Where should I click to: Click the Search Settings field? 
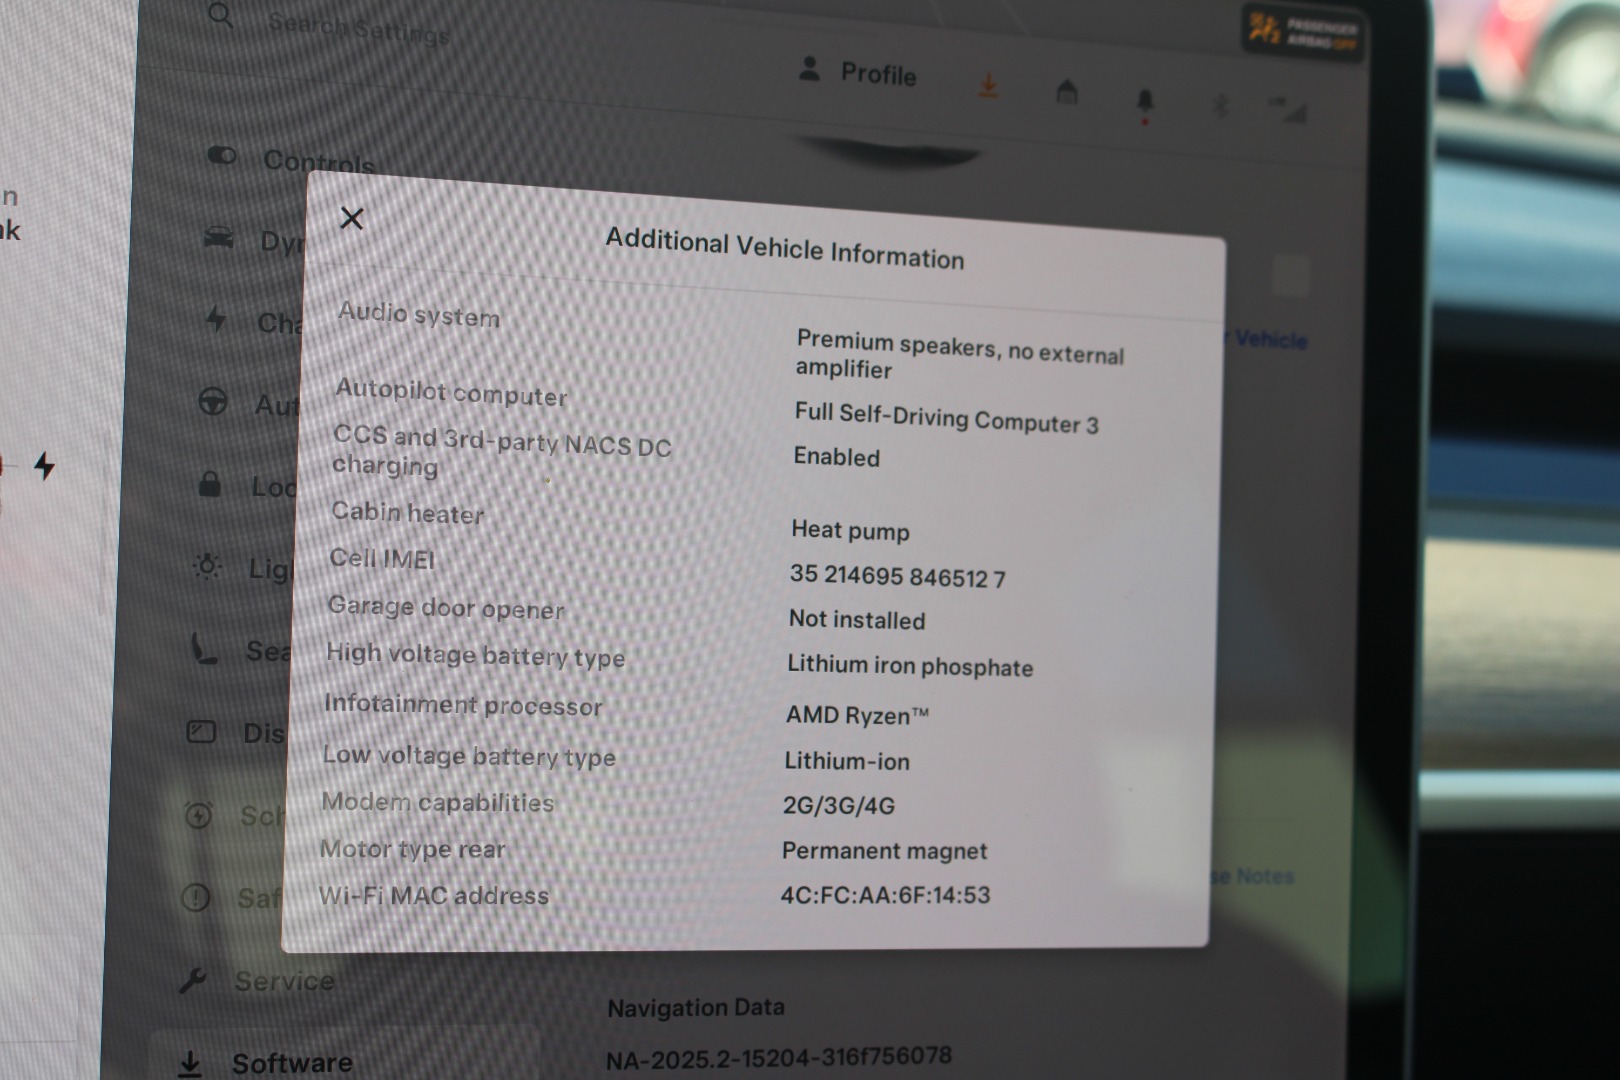tap(358, 28)
